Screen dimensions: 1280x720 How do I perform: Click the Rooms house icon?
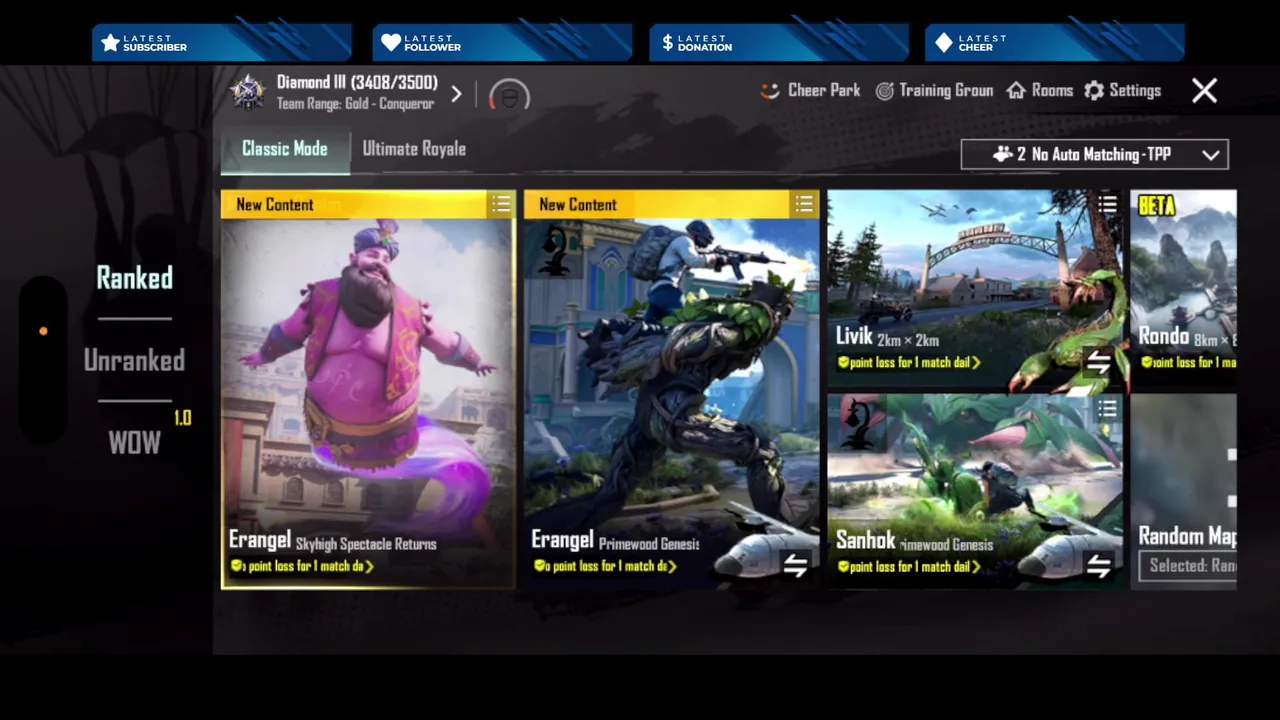pos(1016,91)
